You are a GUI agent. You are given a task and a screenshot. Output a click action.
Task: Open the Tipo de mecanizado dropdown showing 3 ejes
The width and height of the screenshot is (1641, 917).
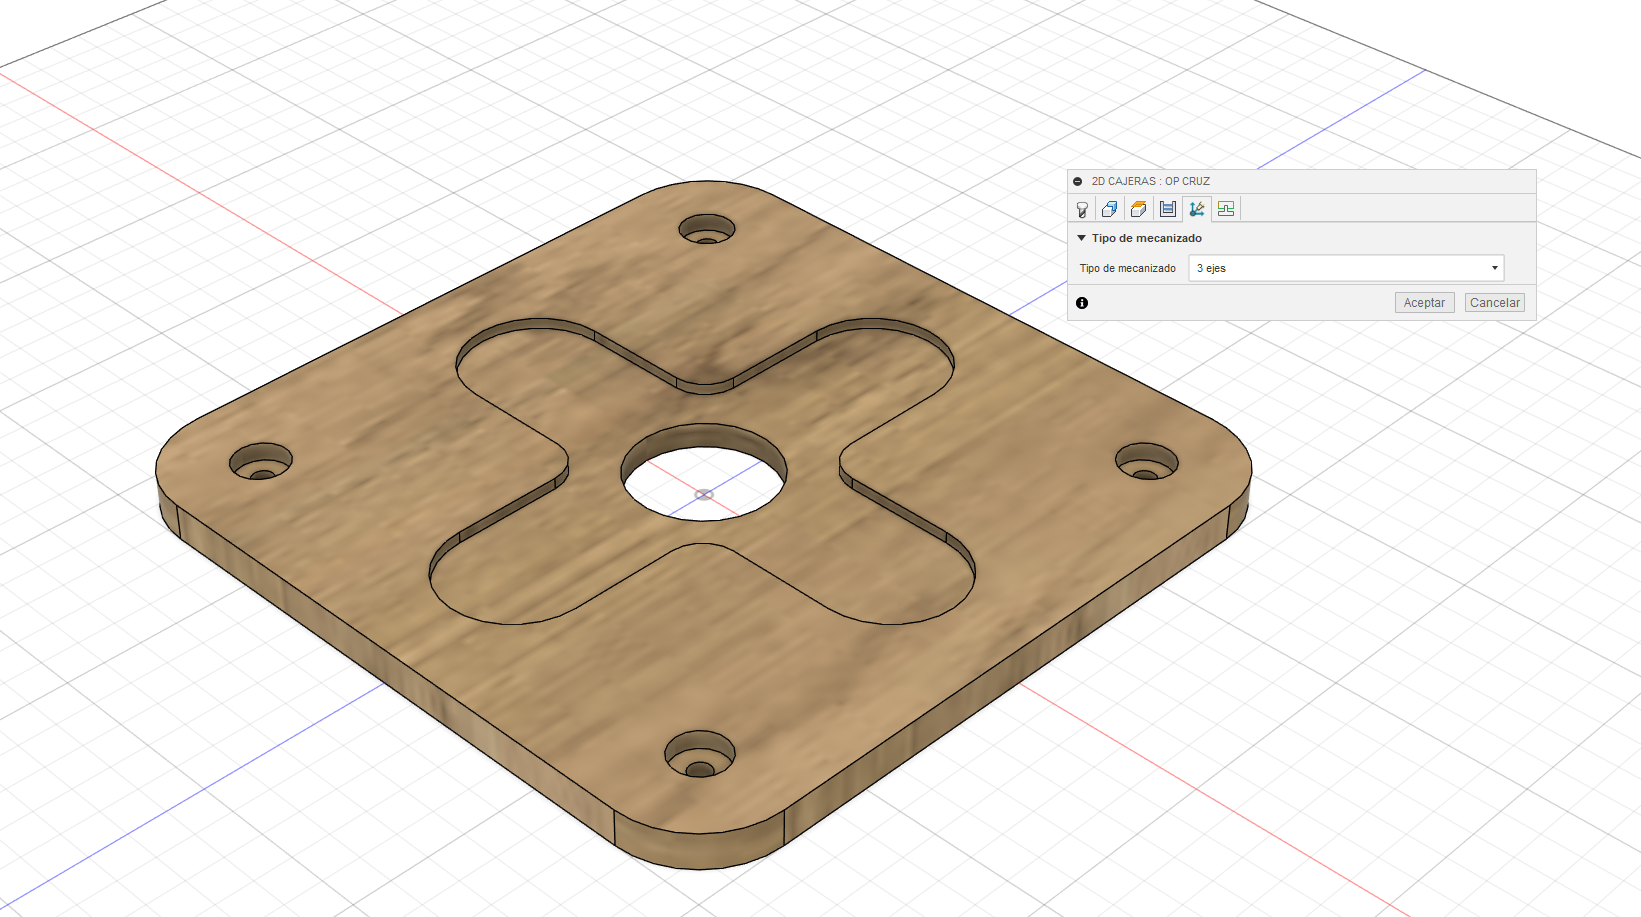point(1346,268)
